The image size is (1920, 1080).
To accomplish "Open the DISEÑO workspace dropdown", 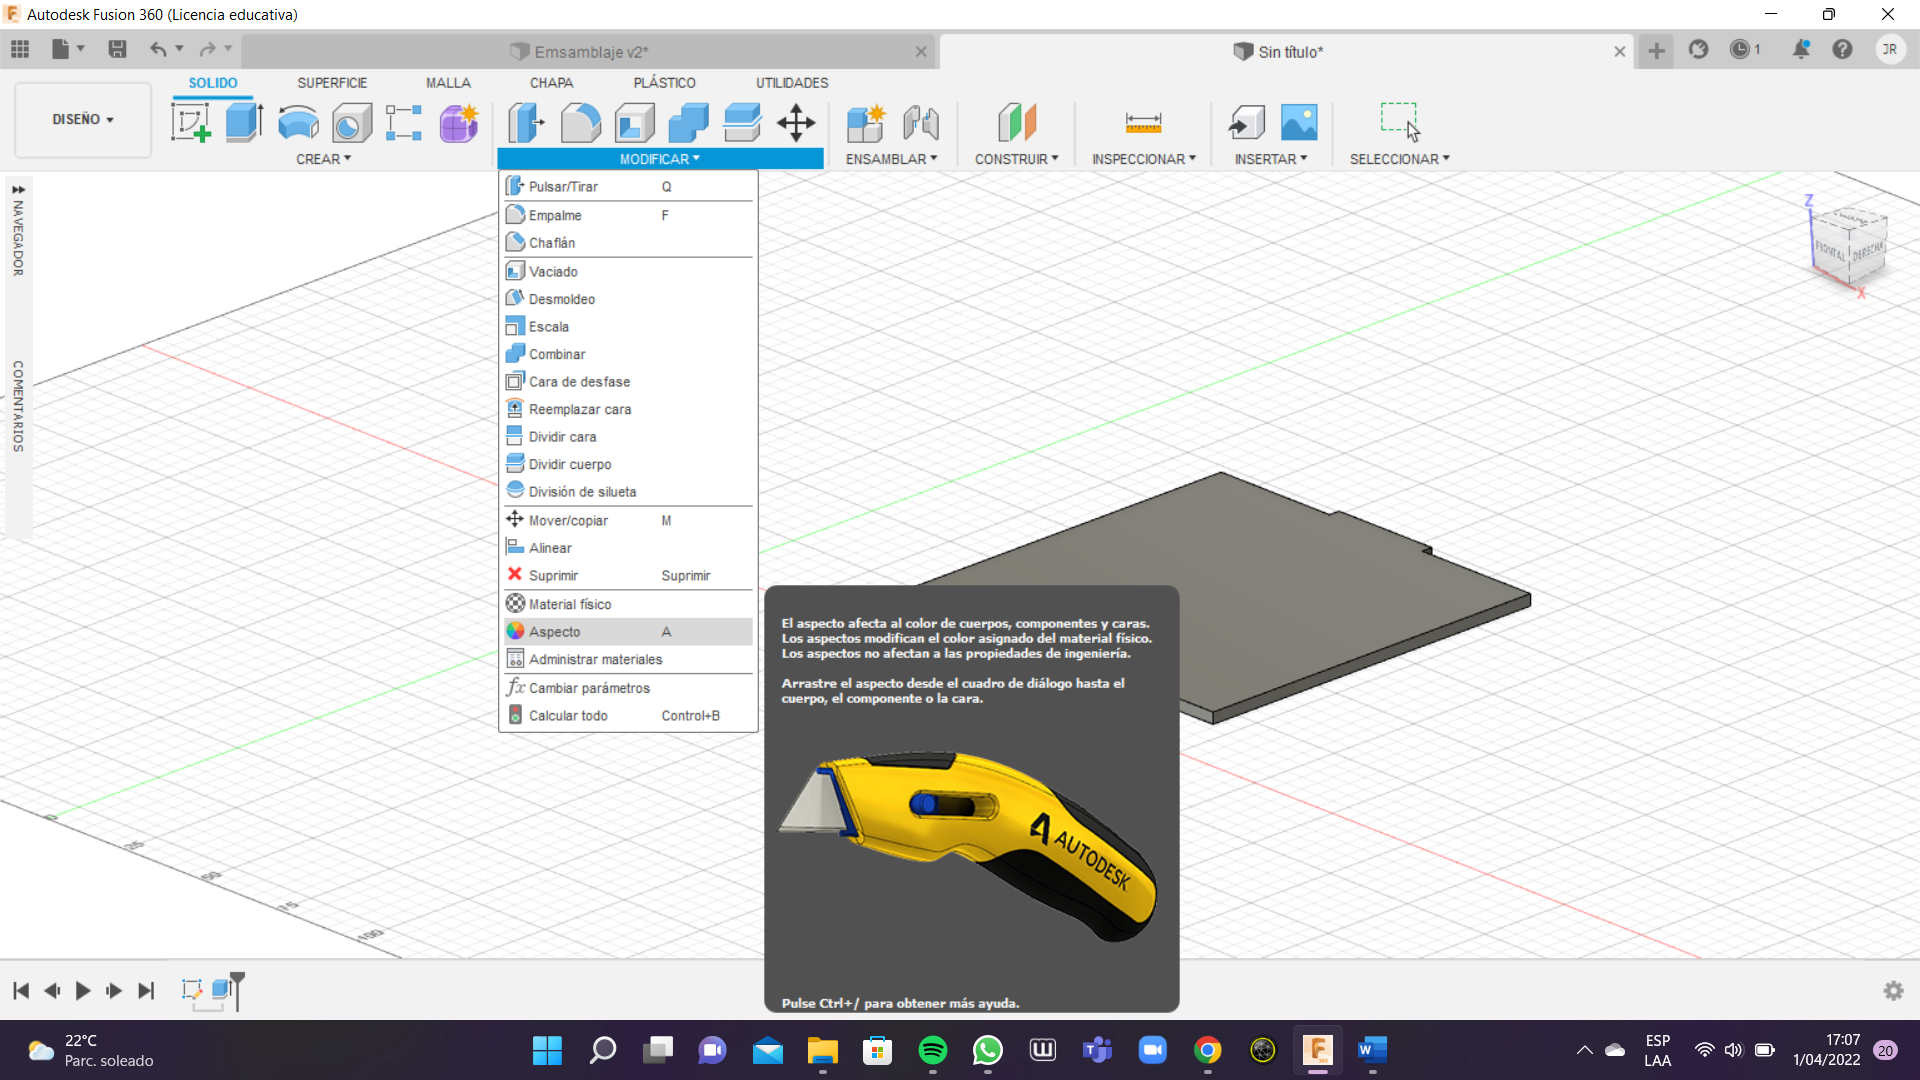I will click(83, 119).
